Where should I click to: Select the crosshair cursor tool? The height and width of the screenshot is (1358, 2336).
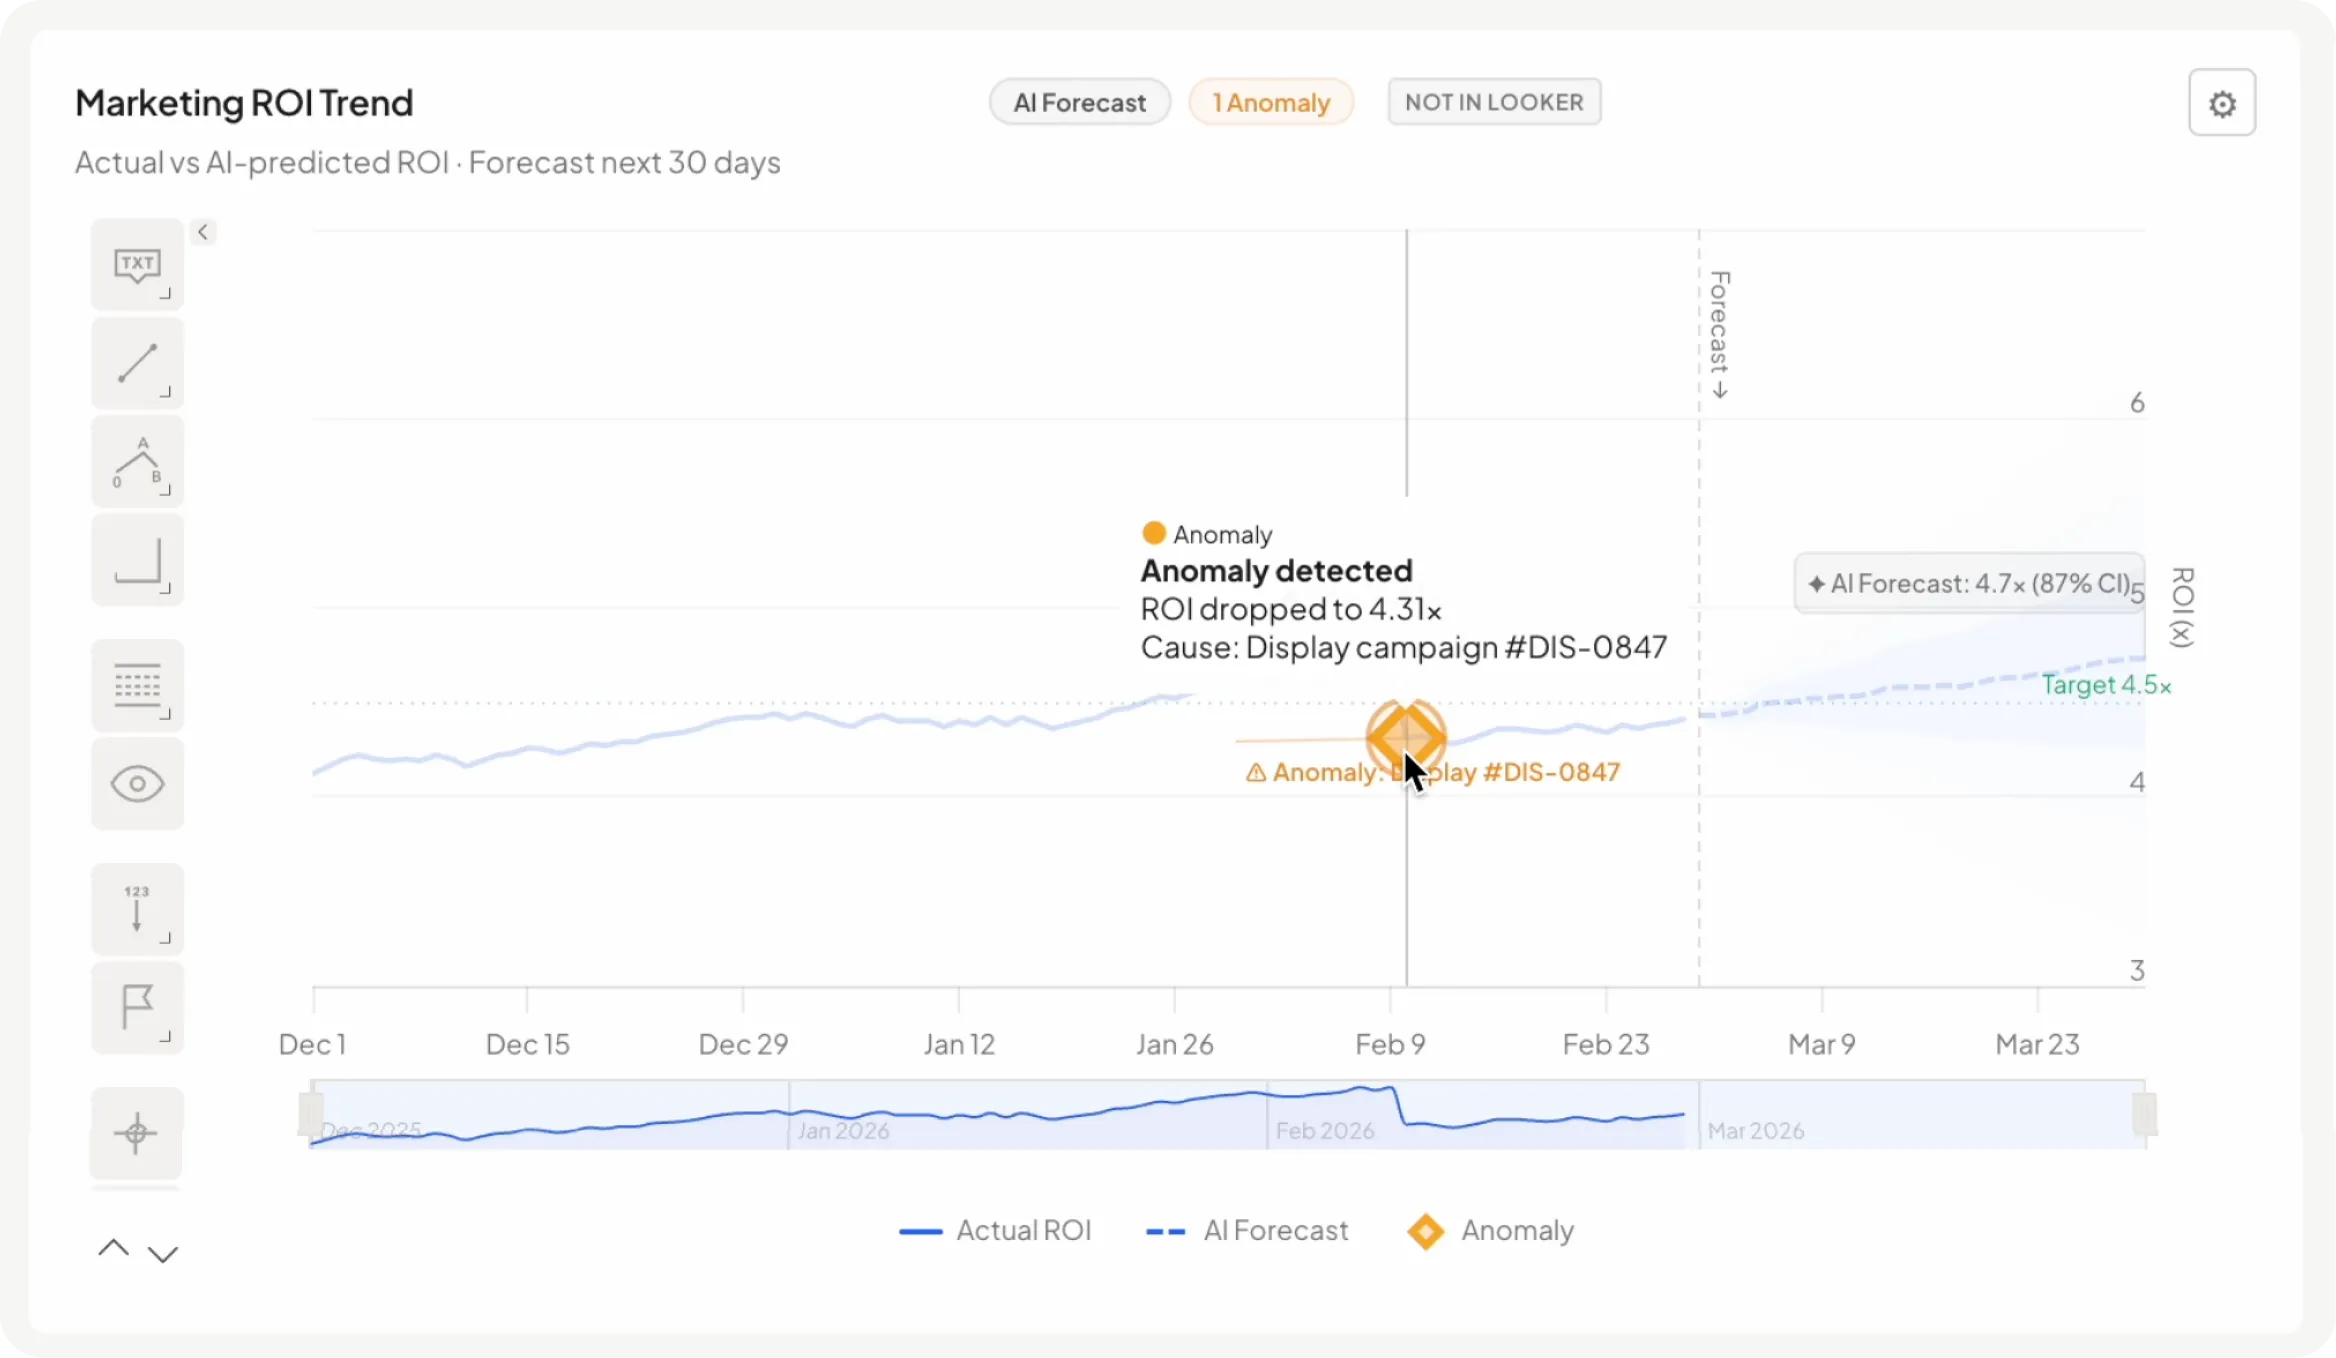pos(136,1133)
